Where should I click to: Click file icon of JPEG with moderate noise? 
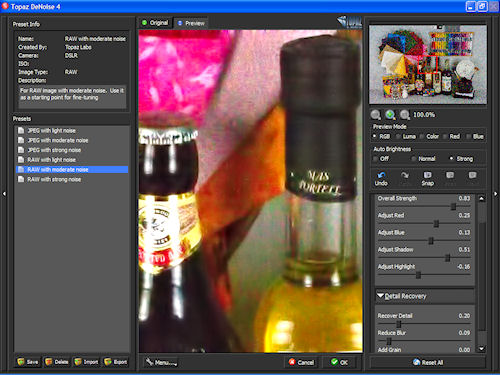21,140
